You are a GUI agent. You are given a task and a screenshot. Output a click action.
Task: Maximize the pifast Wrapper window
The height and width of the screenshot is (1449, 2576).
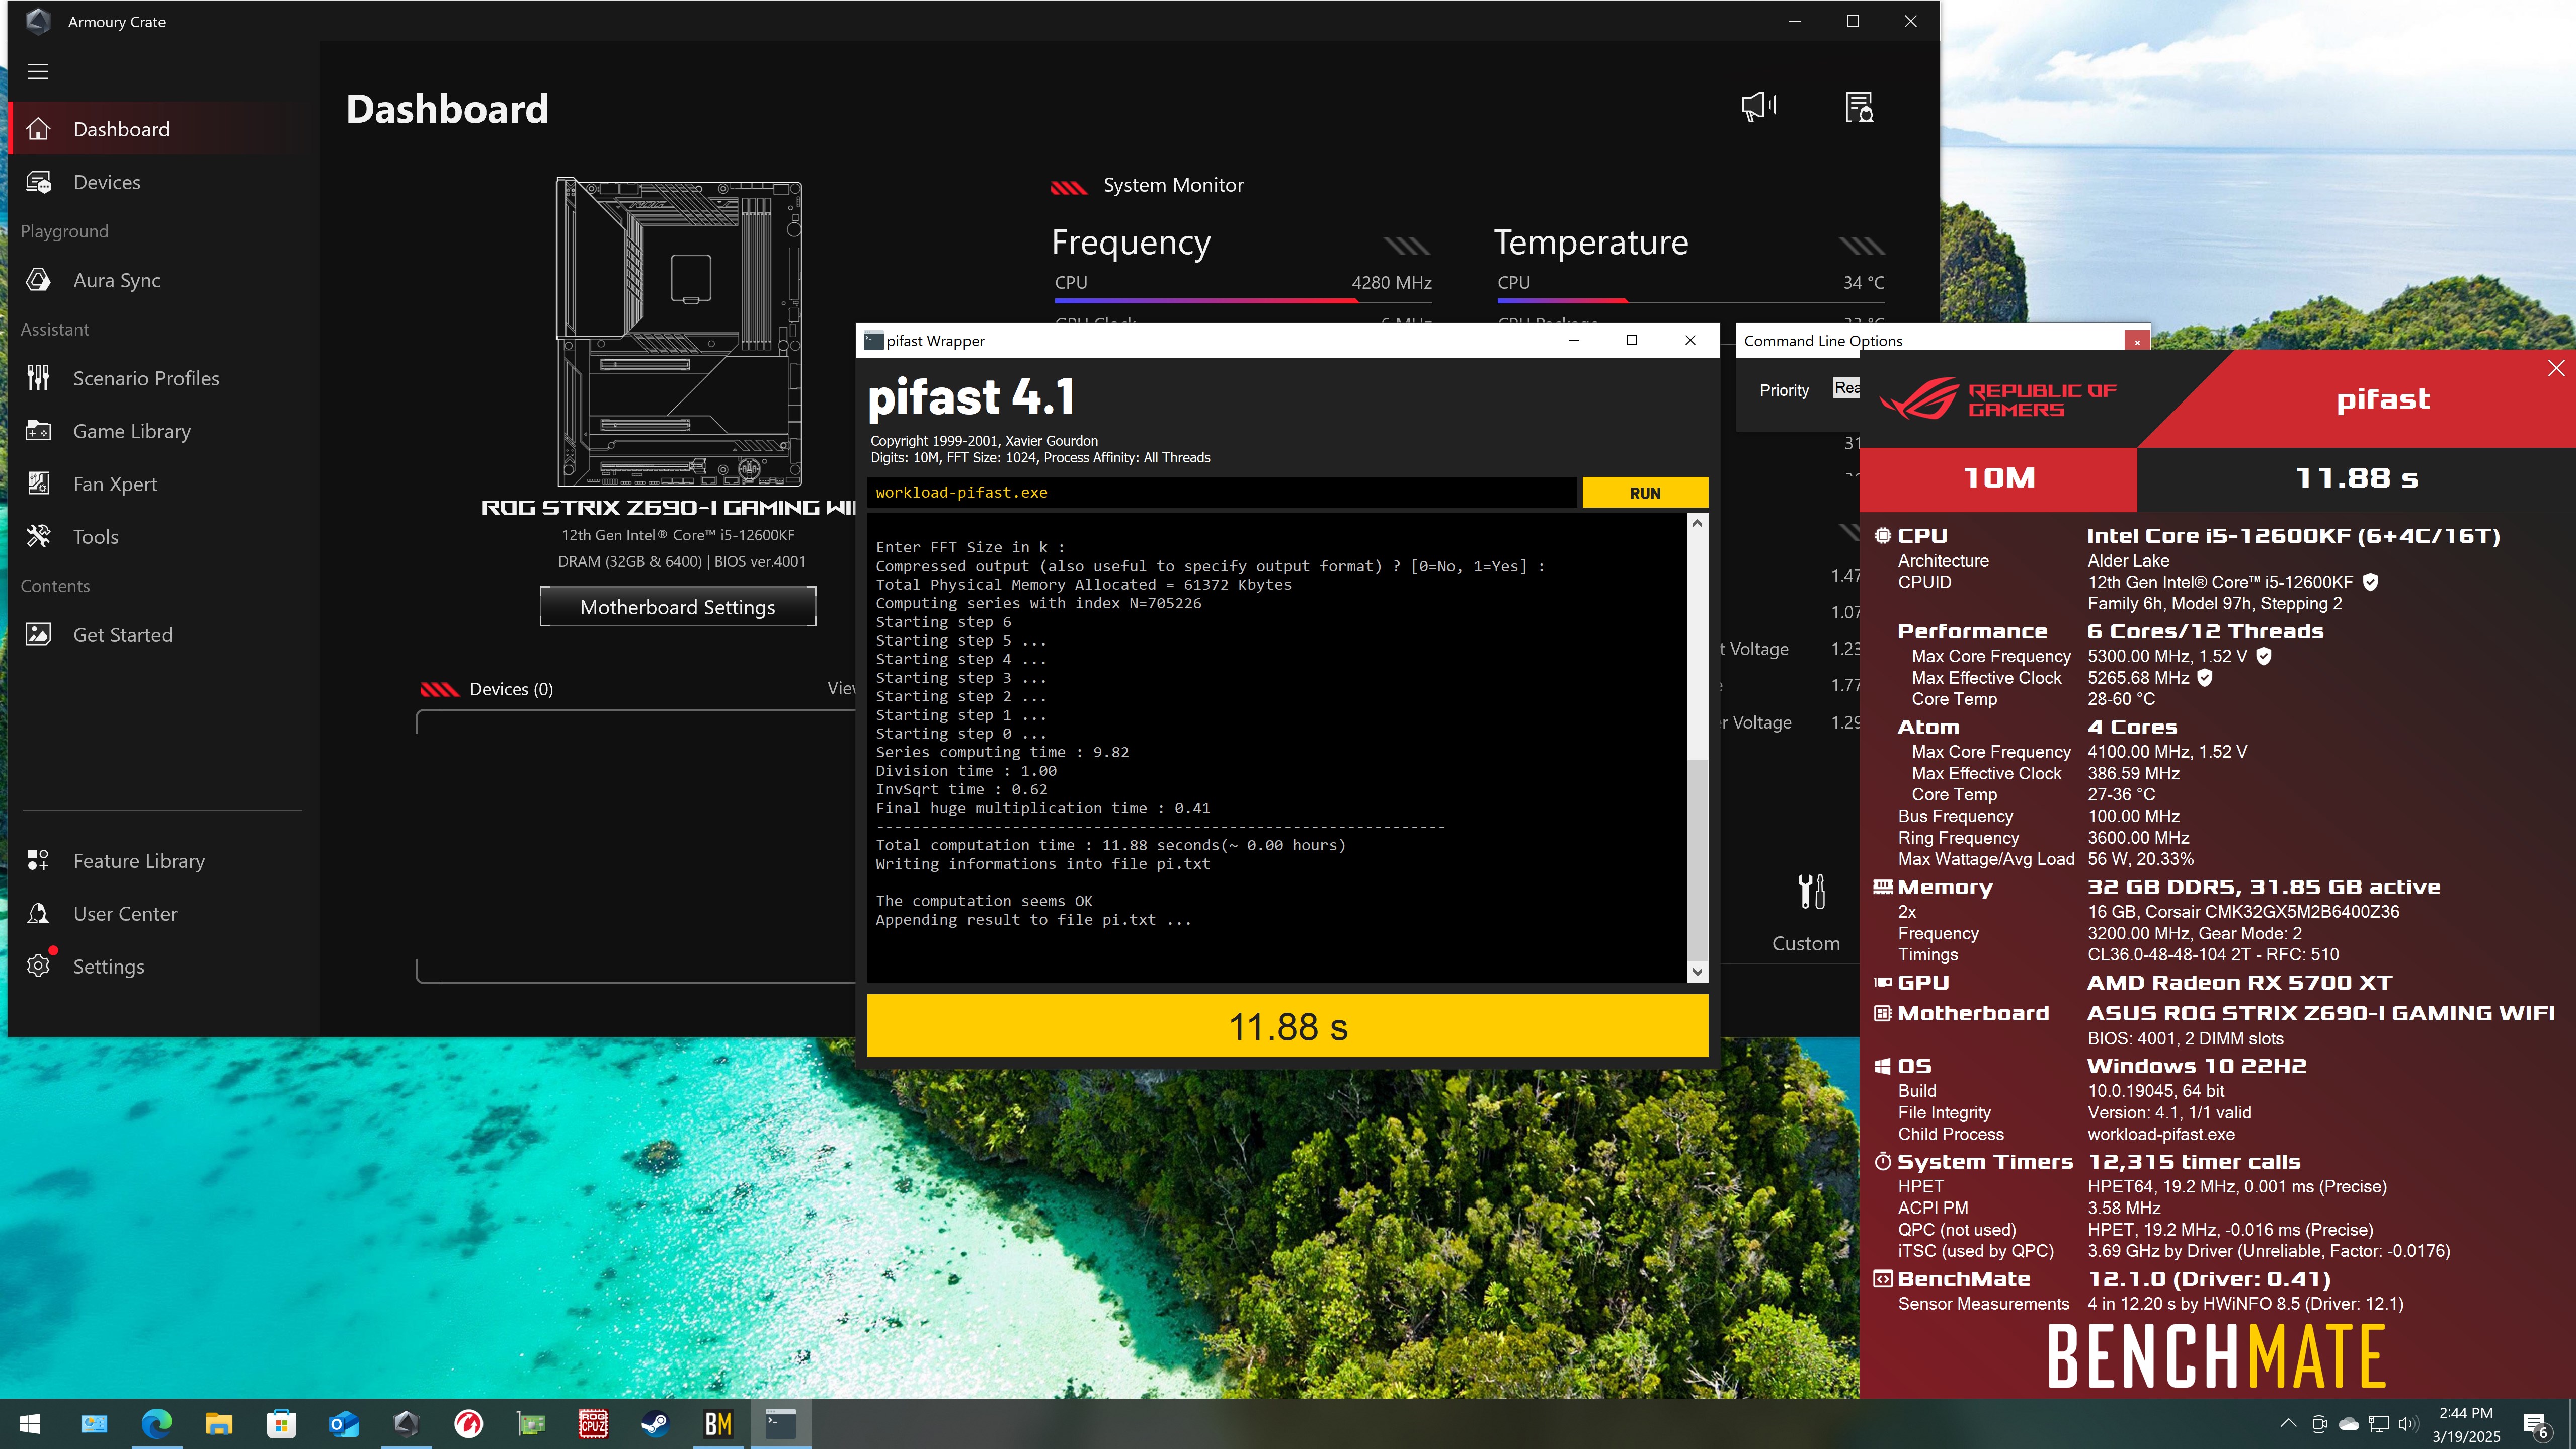[x=1631, y=341]
